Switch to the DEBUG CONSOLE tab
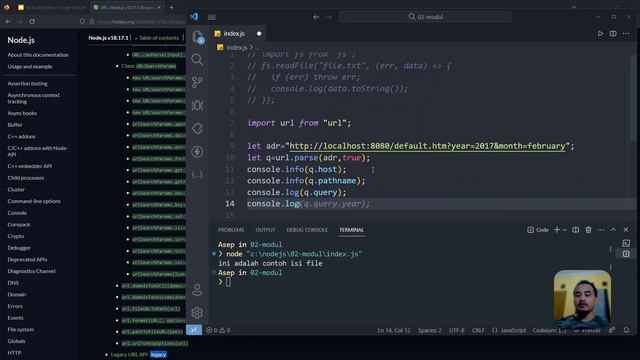This screenshot has height=360, width=640. pos(307,230)
